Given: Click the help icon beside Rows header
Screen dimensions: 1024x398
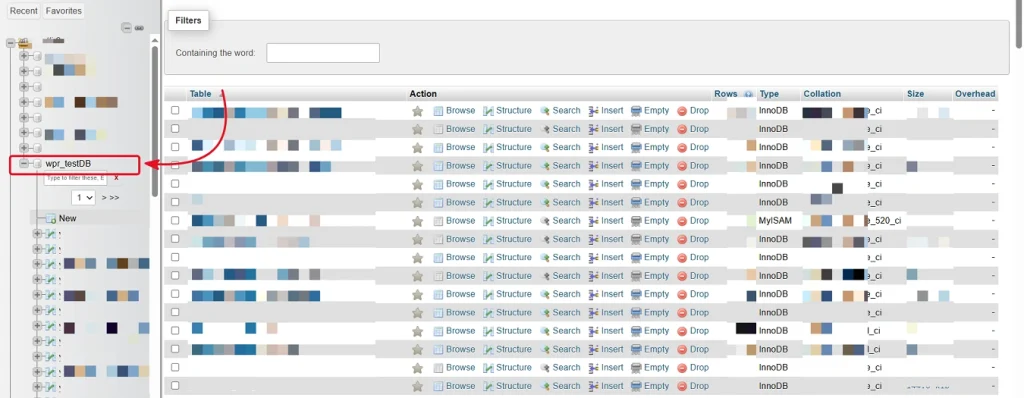Looking at the screenshot, I should 748,94.
